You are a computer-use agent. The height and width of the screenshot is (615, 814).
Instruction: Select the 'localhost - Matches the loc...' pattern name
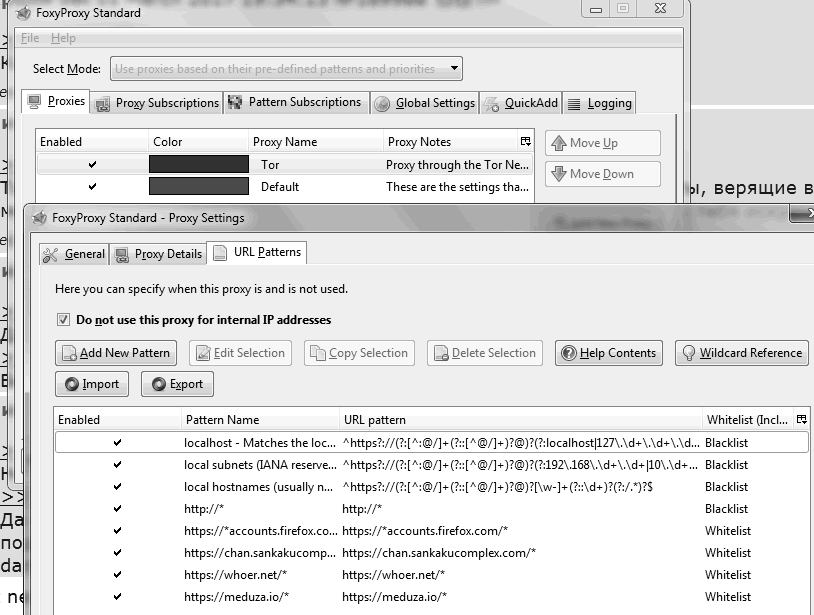260,443
